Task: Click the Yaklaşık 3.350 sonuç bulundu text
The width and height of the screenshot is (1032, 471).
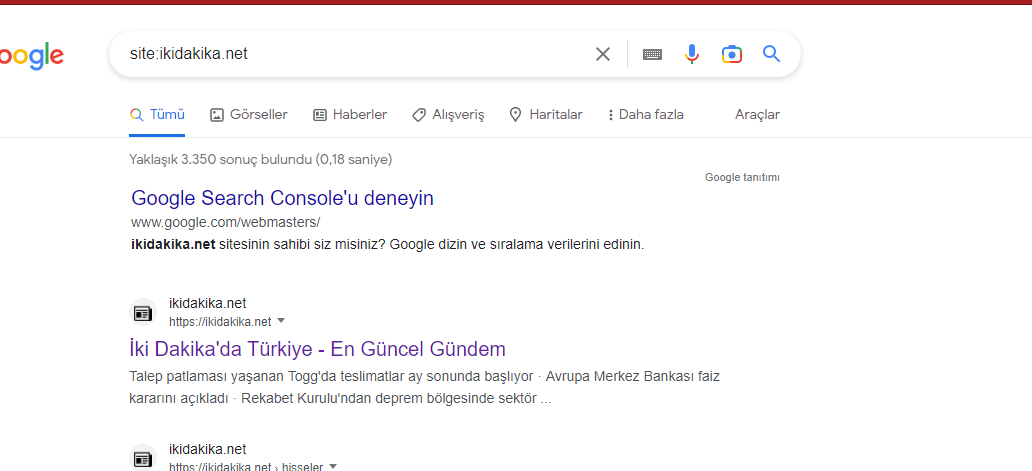Action: click(261, 159)
